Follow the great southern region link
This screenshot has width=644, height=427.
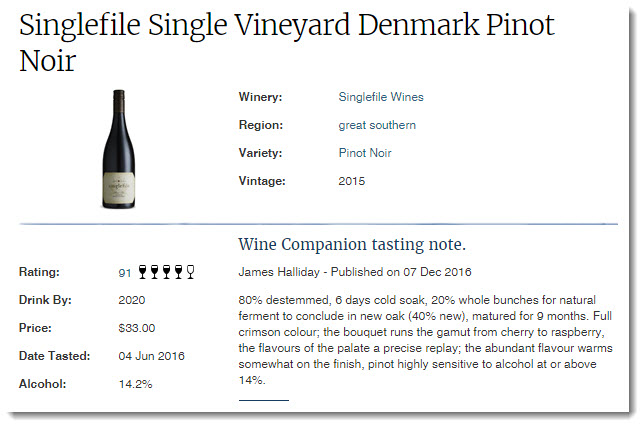tap(377, 125)
